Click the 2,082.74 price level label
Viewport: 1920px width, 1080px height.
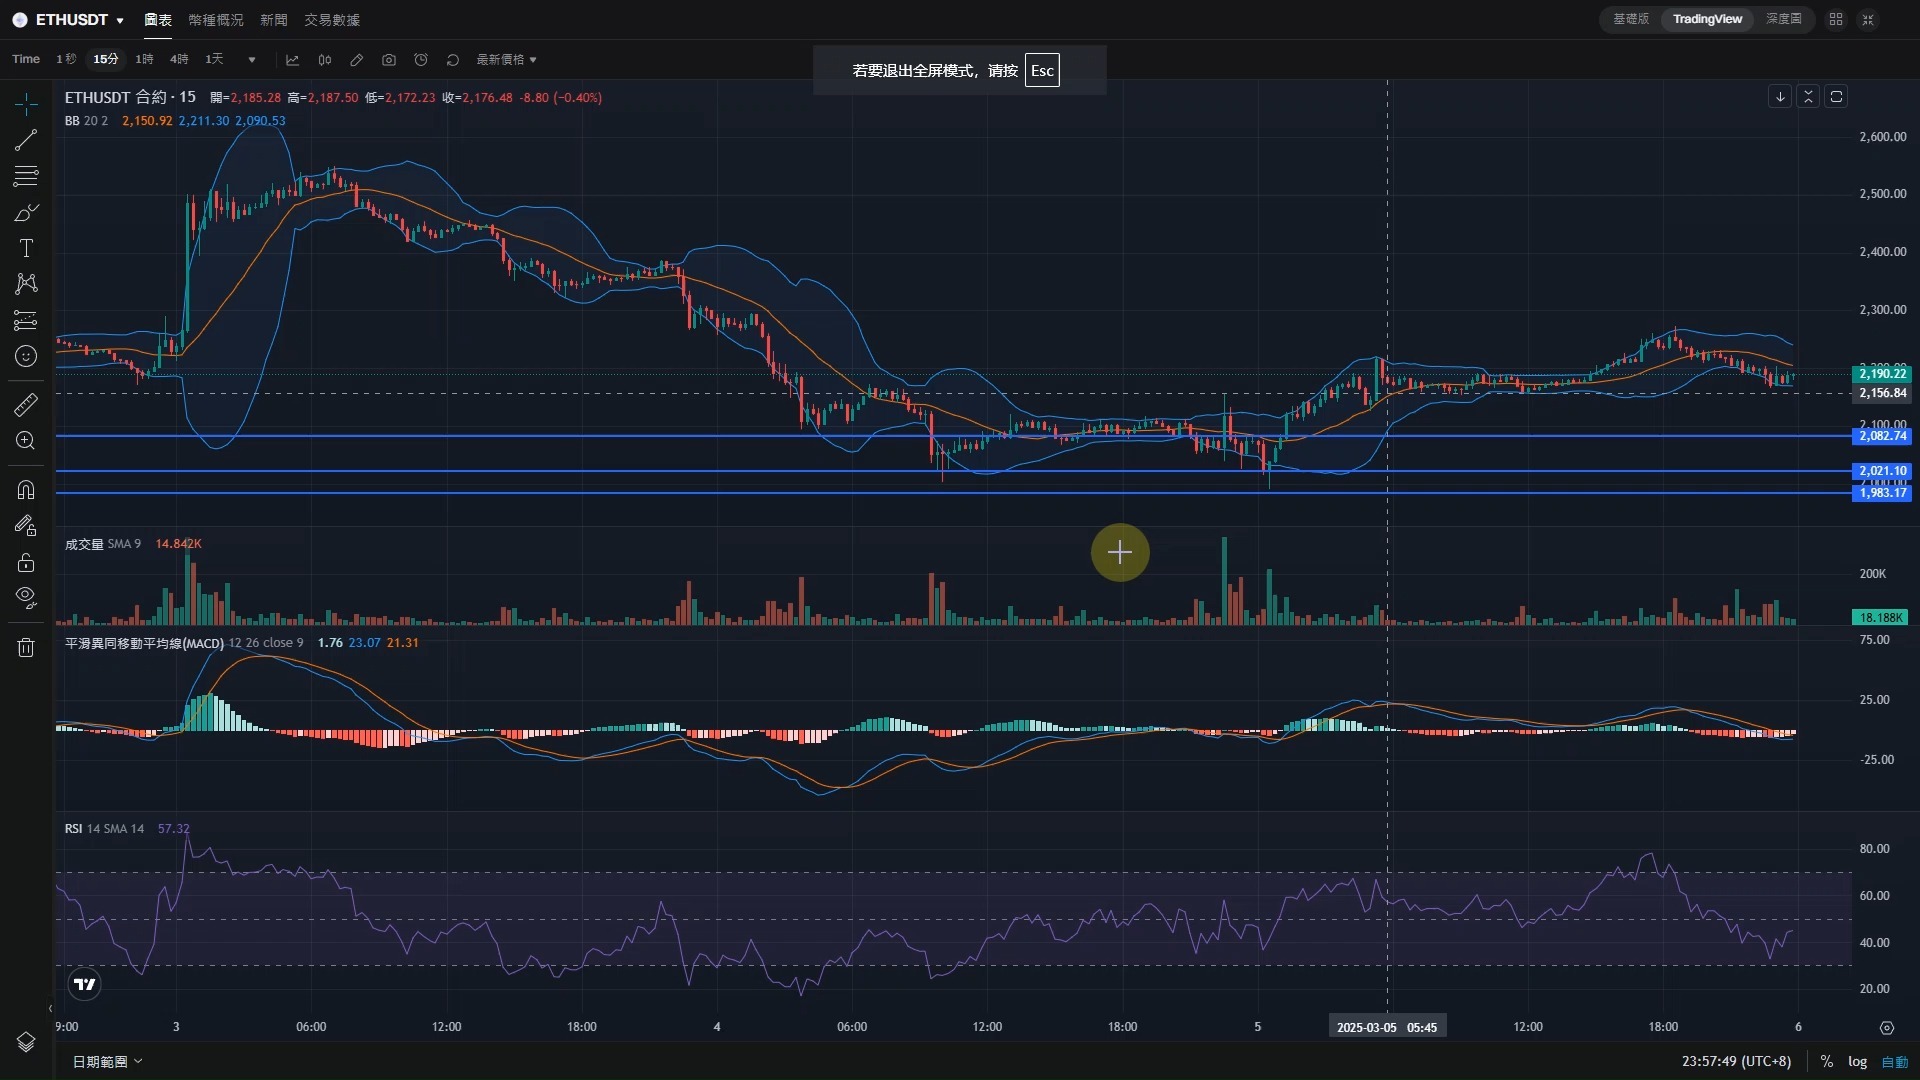1881,436
